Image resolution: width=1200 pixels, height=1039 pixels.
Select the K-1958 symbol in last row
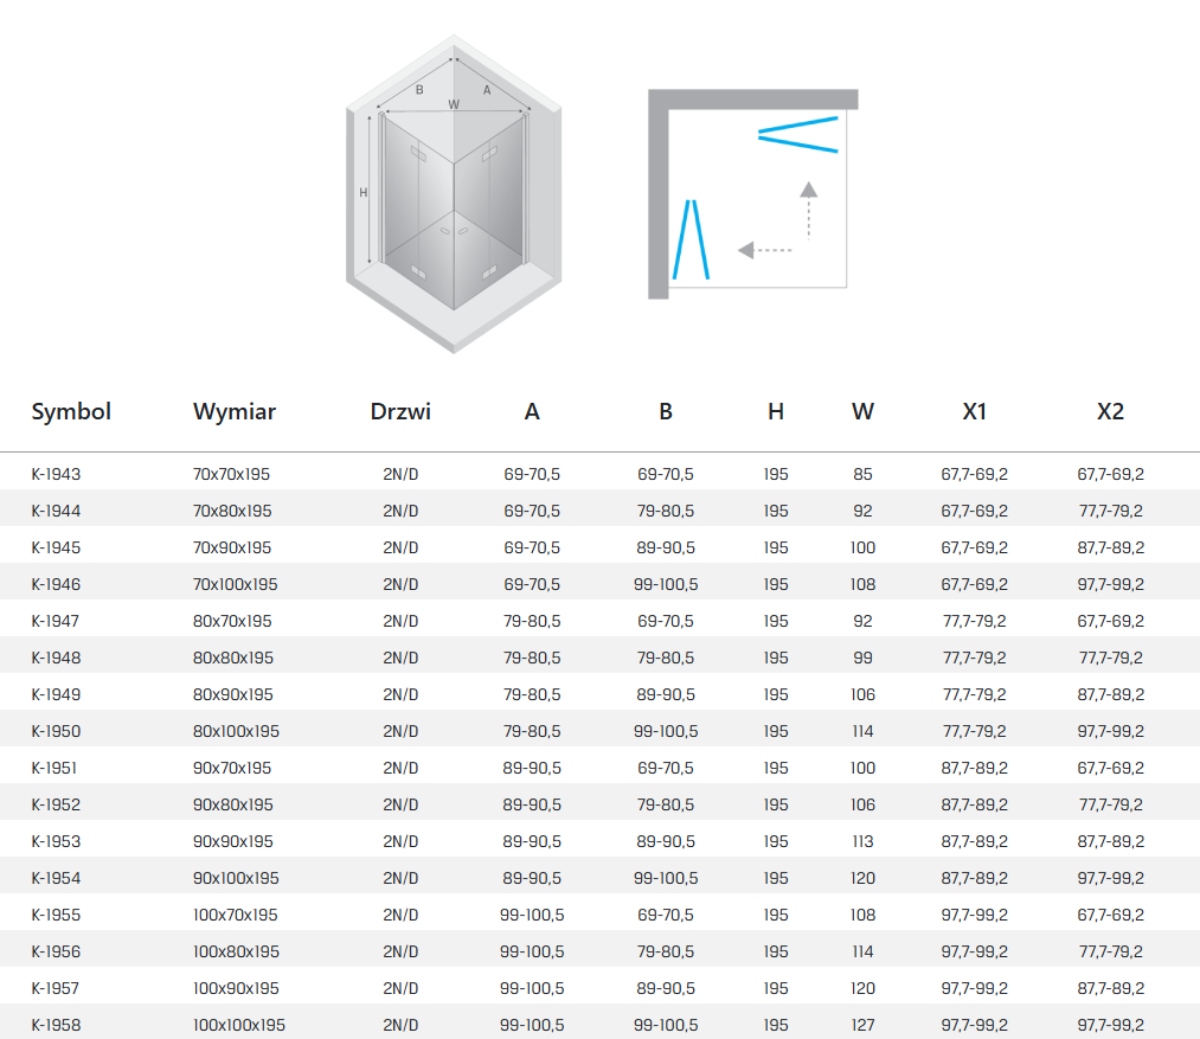tap(56, 1025)
